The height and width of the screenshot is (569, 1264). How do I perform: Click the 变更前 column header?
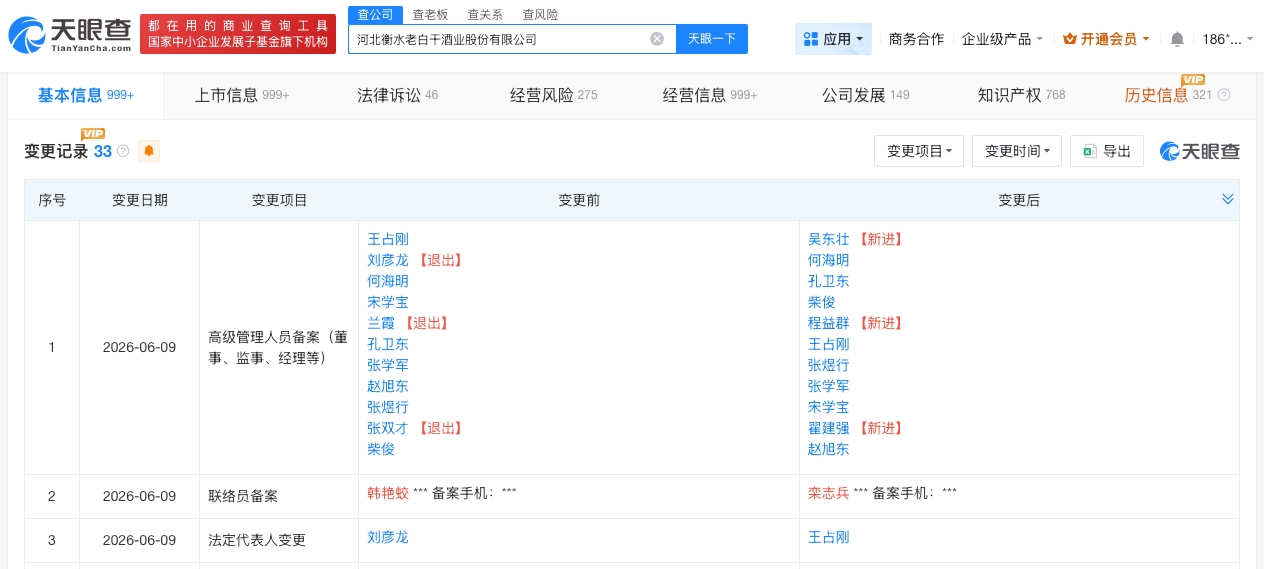(579, 200)
